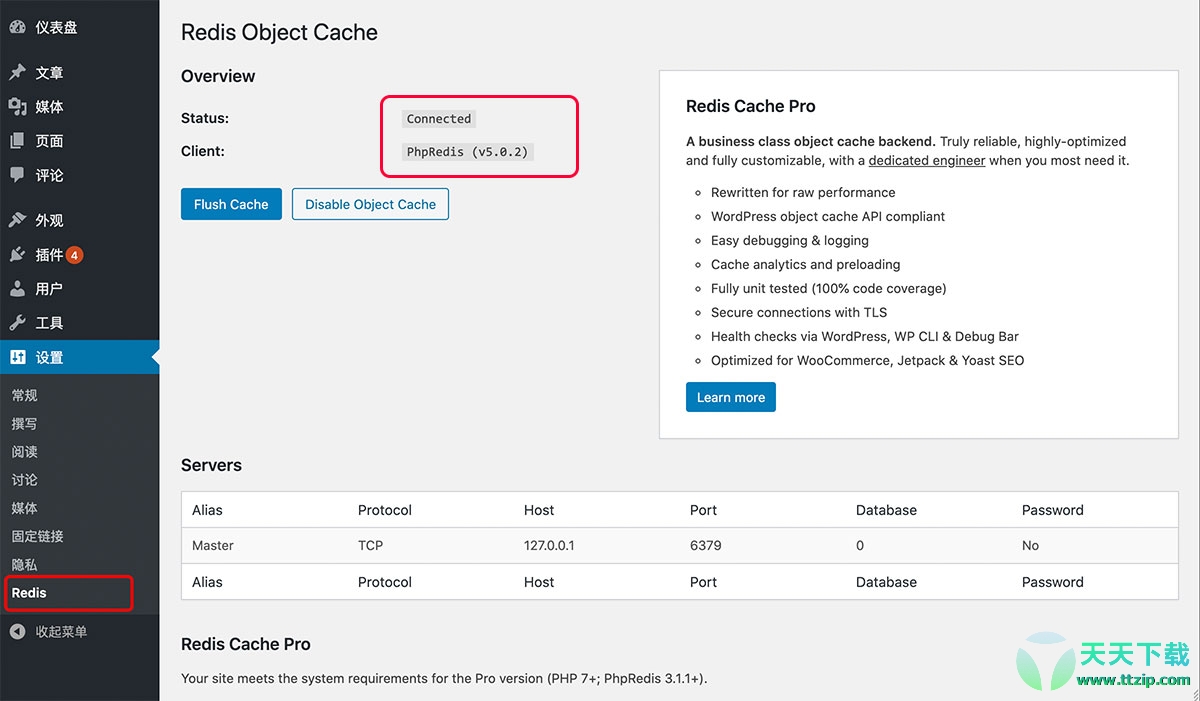Click the 6379 port cell

[x=705, y=546]
